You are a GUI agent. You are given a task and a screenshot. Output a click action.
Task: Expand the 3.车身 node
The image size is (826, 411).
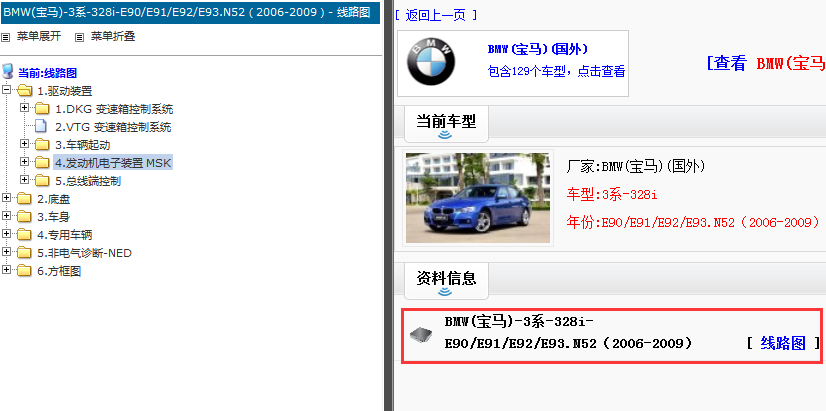(x=6, y=215)
